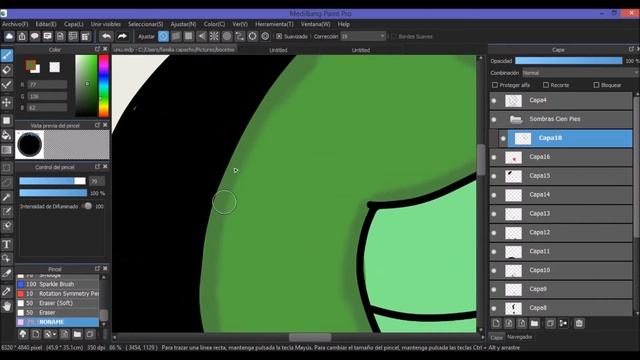The image size is (640, 360).
Task: Create new layer with bottom panel icon
Action: pyautogui.click(x=496, y=324)
